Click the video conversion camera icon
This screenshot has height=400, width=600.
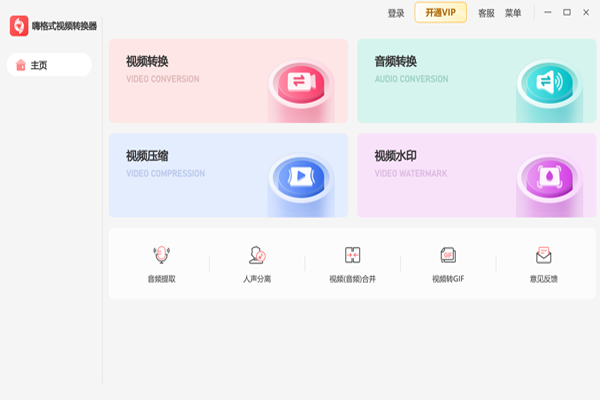(300, 81)
